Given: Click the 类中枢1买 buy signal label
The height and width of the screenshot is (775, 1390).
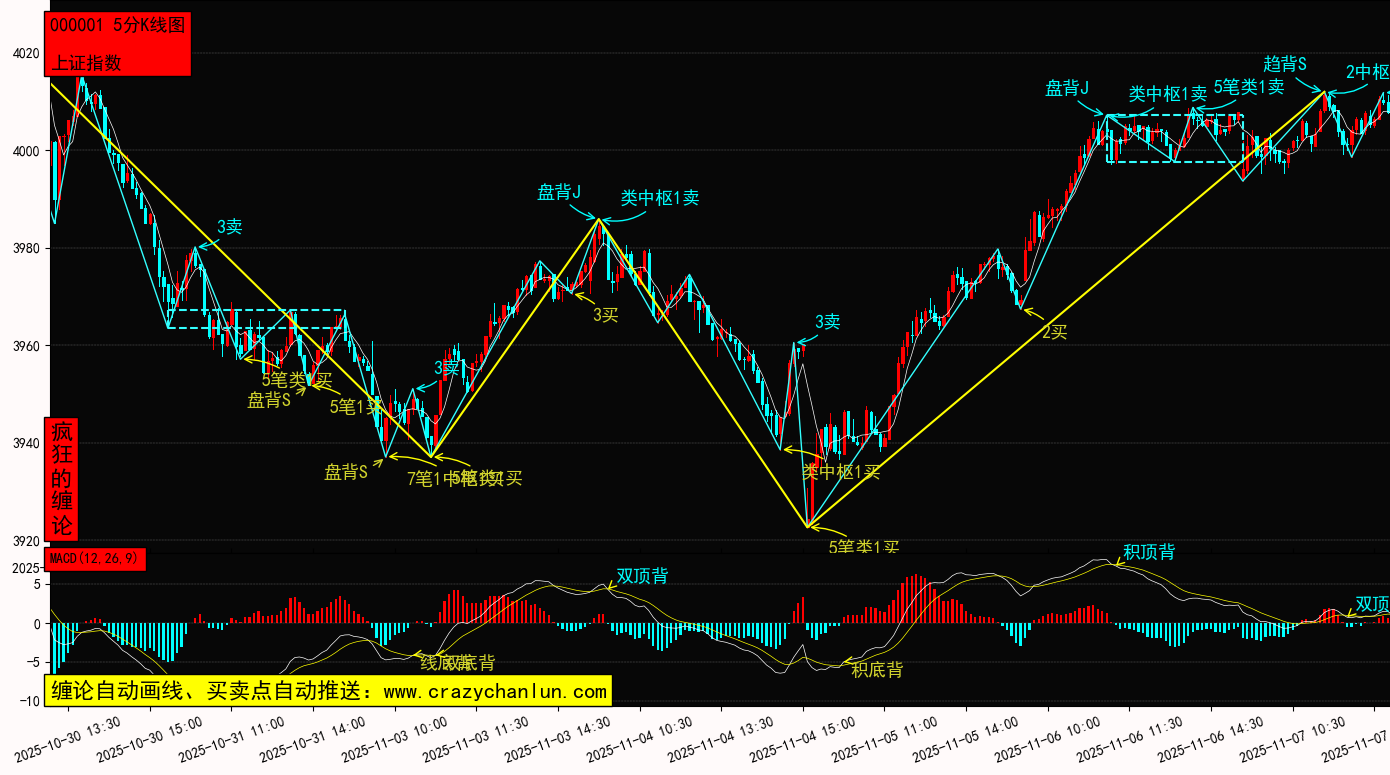Looking at the screenshot, I should (841, 472).
